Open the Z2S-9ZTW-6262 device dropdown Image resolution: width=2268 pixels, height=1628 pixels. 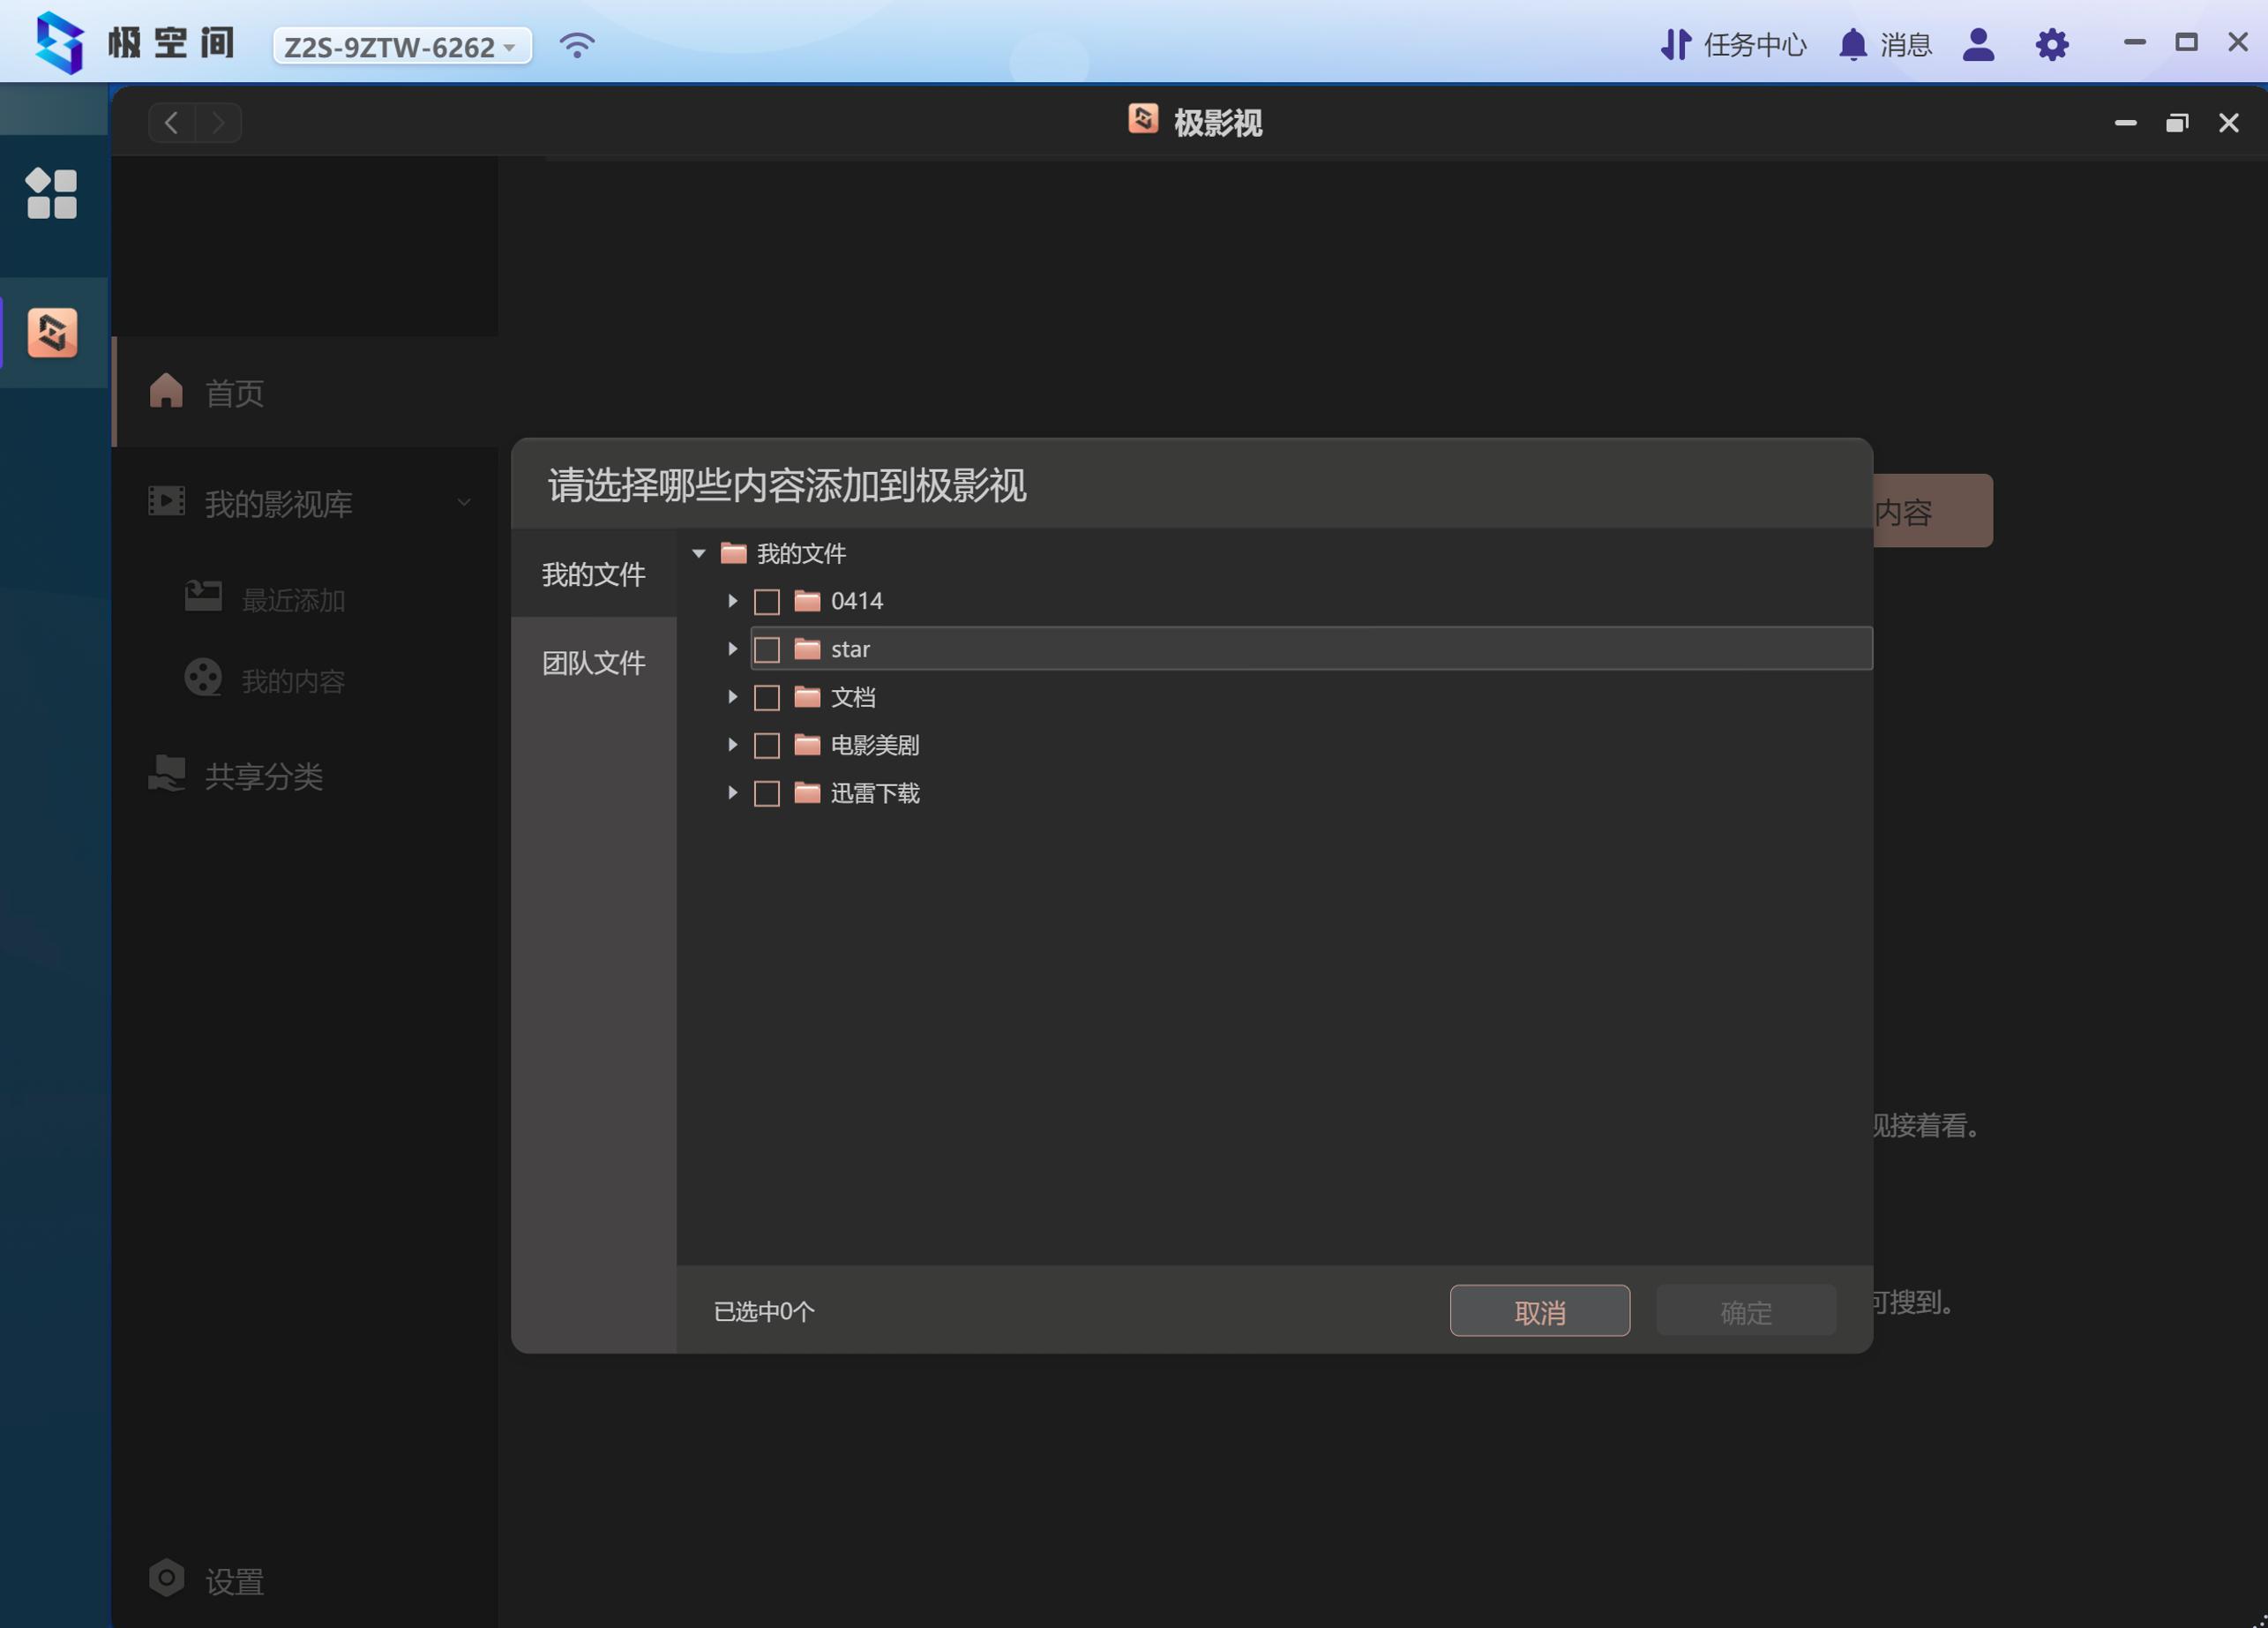tap(401, 47)
